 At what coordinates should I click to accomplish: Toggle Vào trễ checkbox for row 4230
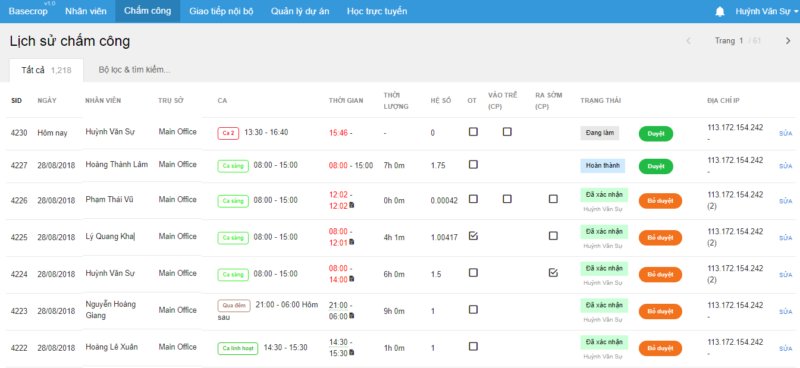tap(507, 132)
